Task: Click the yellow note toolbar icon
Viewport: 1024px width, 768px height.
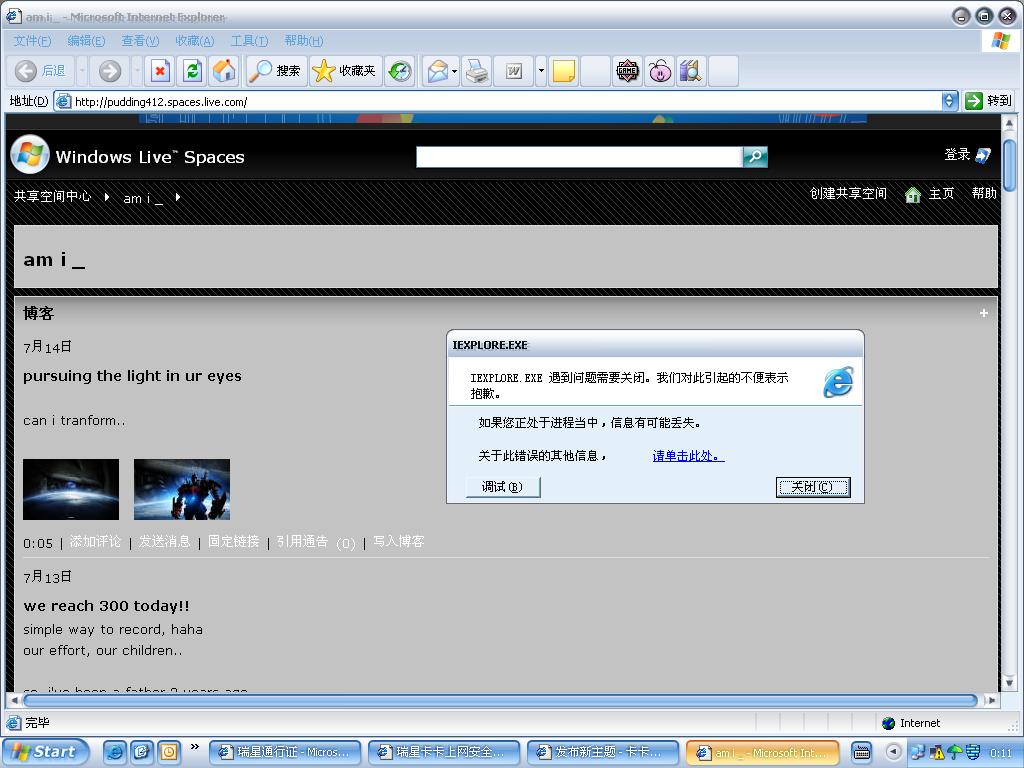Action: tap(563, 71)
